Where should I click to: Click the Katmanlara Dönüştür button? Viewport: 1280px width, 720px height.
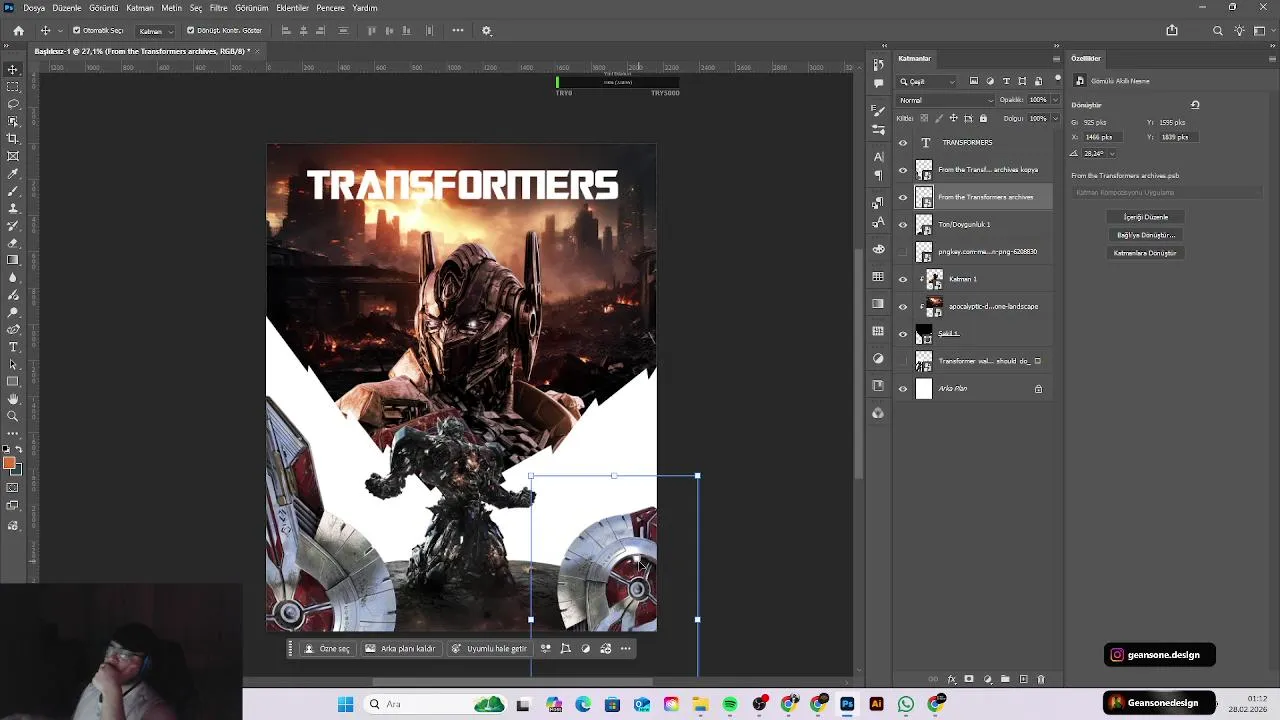tap(1146, 253)
